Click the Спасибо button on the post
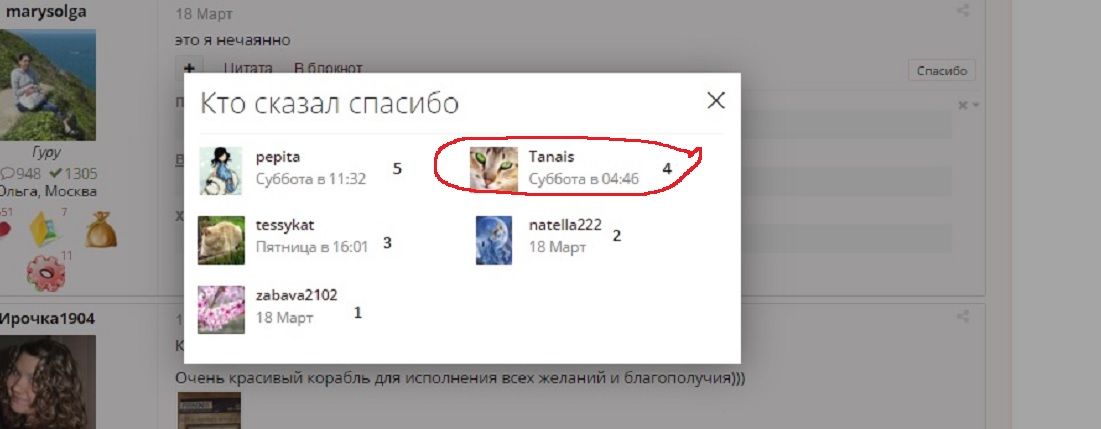The height and width of the screenshot is (429, 1101). tap(942, 70)
